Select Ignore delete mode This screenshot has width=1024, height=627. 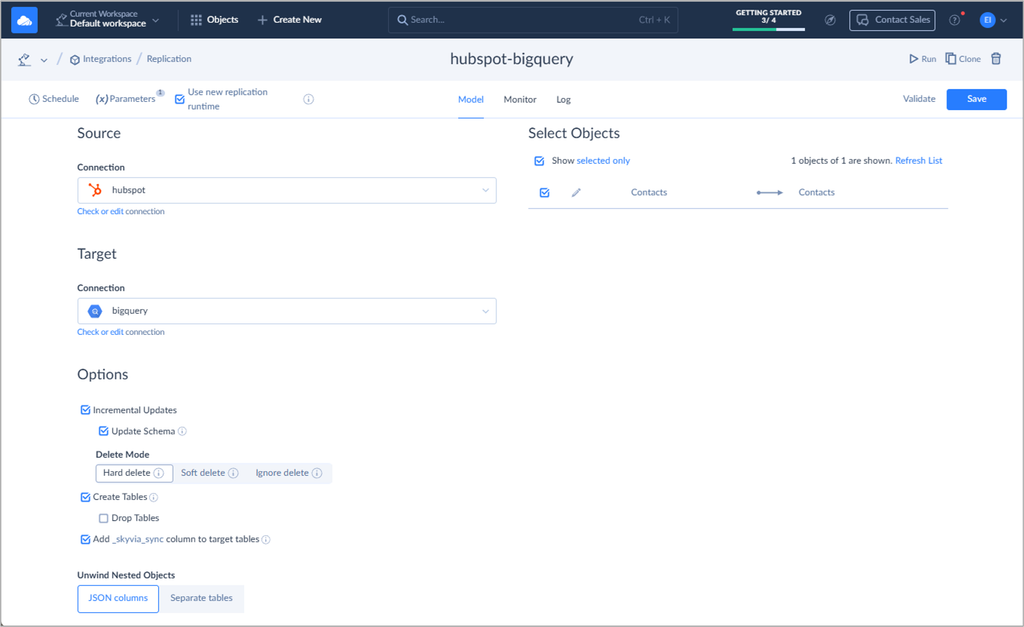(x=289, y=473)
